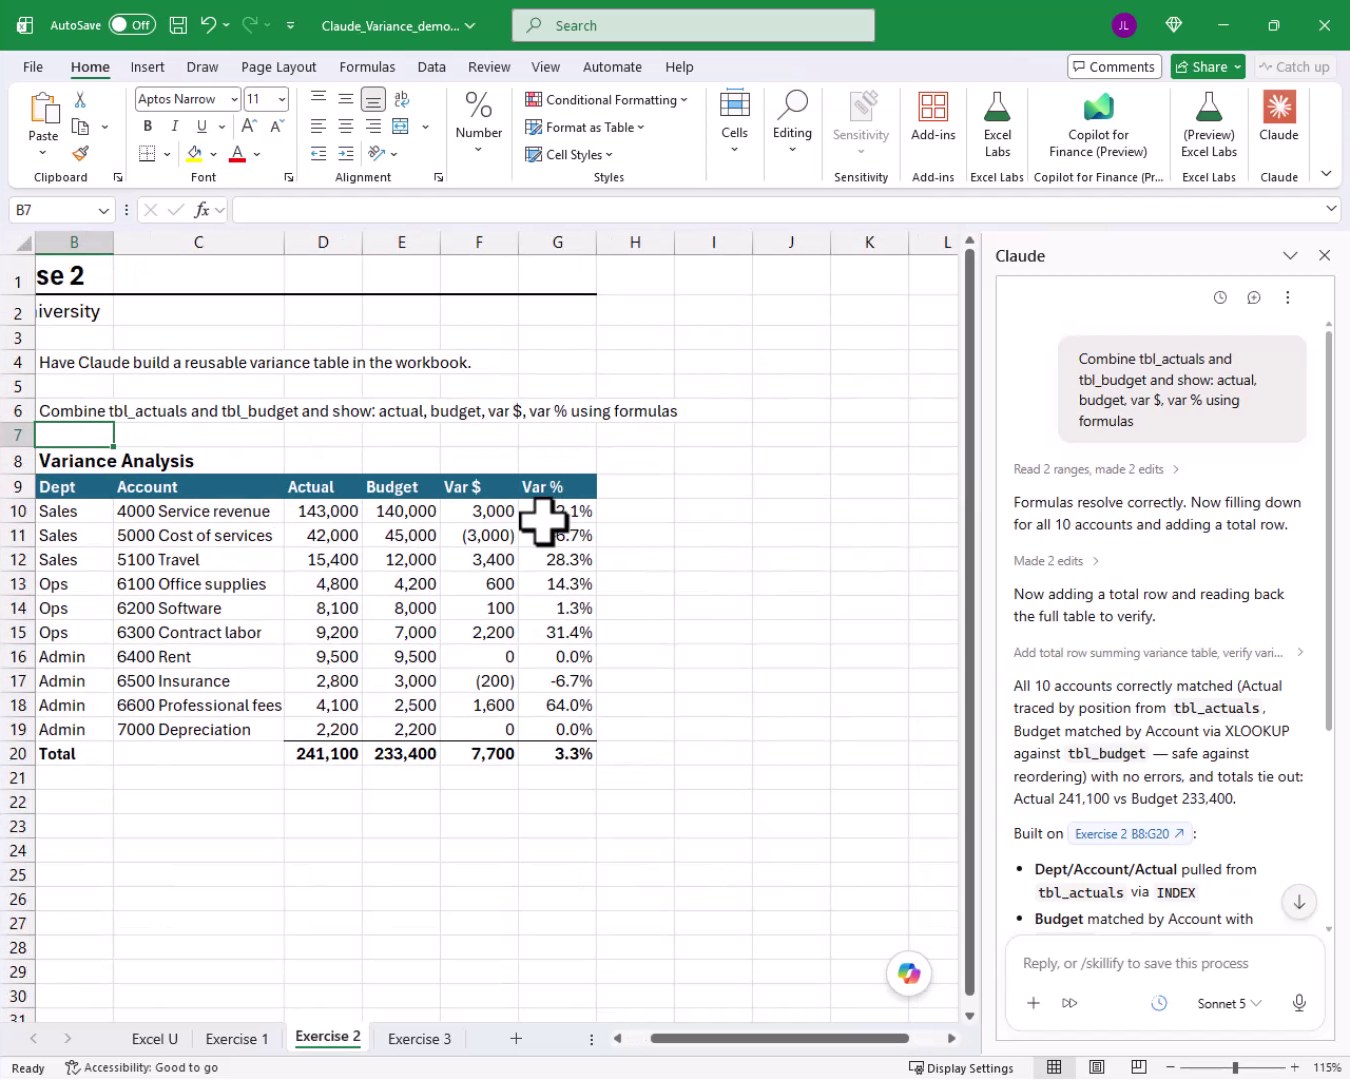
Task: Click the Claude reply input field
Action: 1165,963
